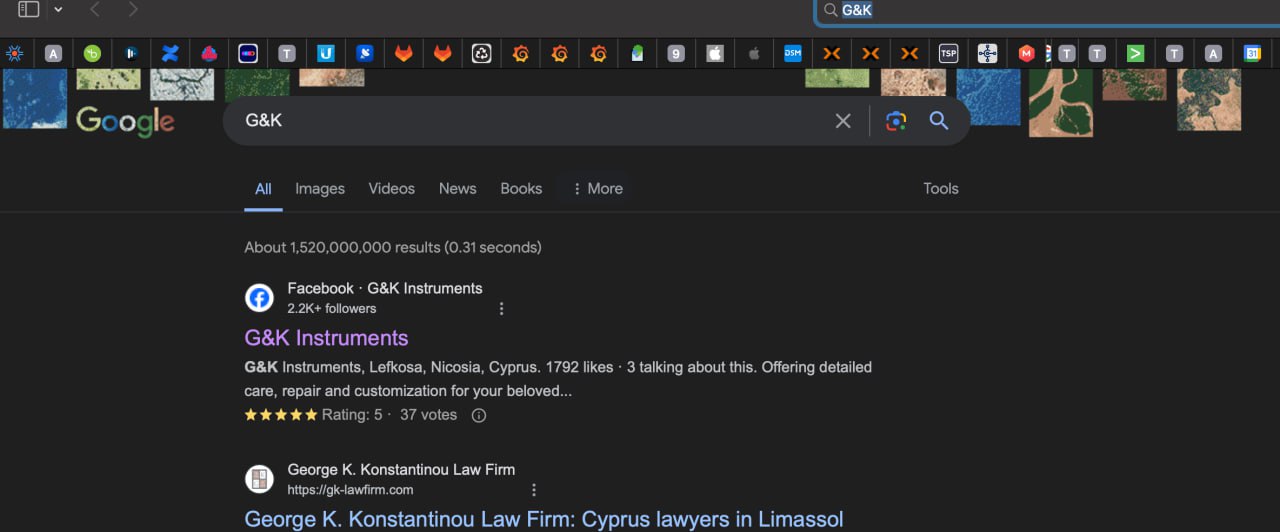Click the Google Lens search by image icon
The height and width of the screenshot is (532, 1280).
coord(896,121)
